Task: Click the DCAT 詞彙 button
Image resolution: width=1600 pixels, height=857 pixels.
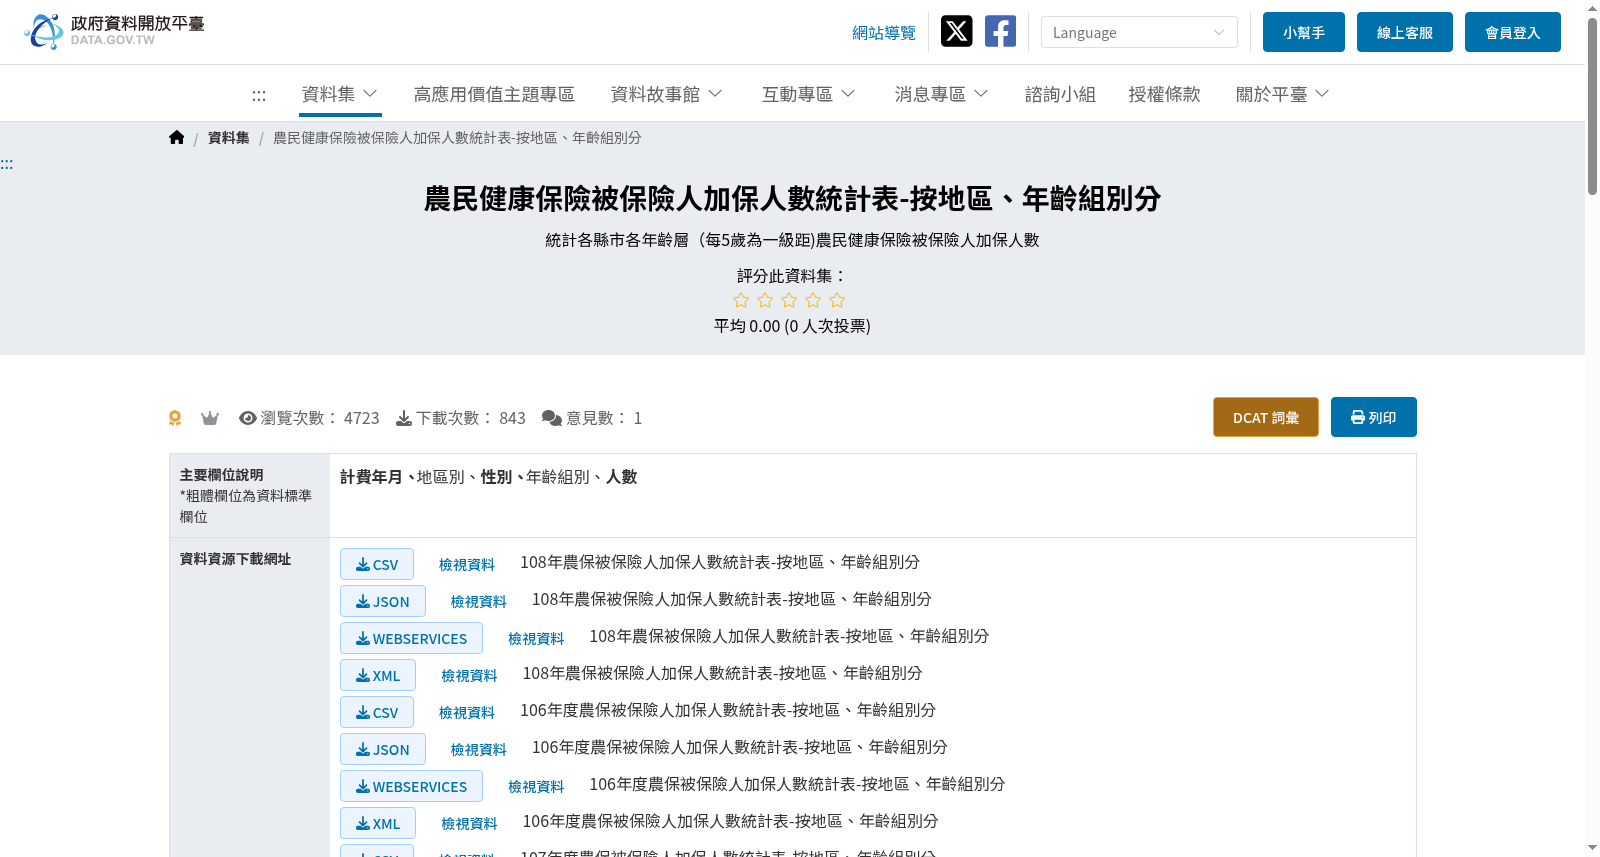Action: (1266, 417)
